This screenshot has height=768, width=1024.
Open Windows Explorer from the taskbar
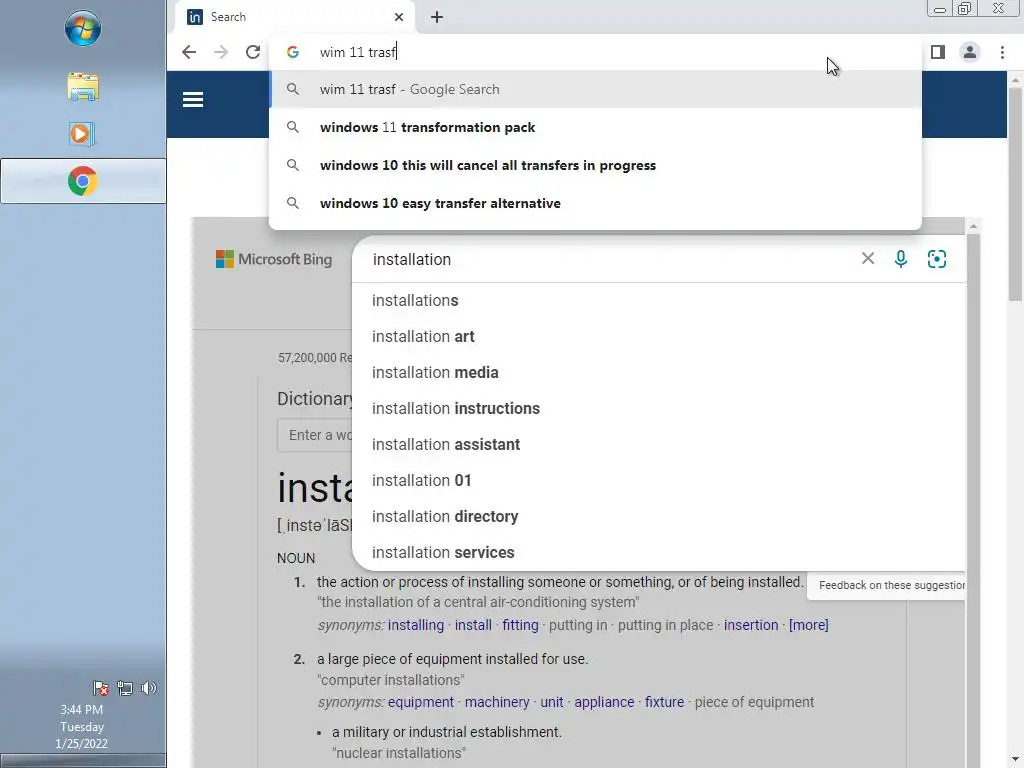(83, 87)
